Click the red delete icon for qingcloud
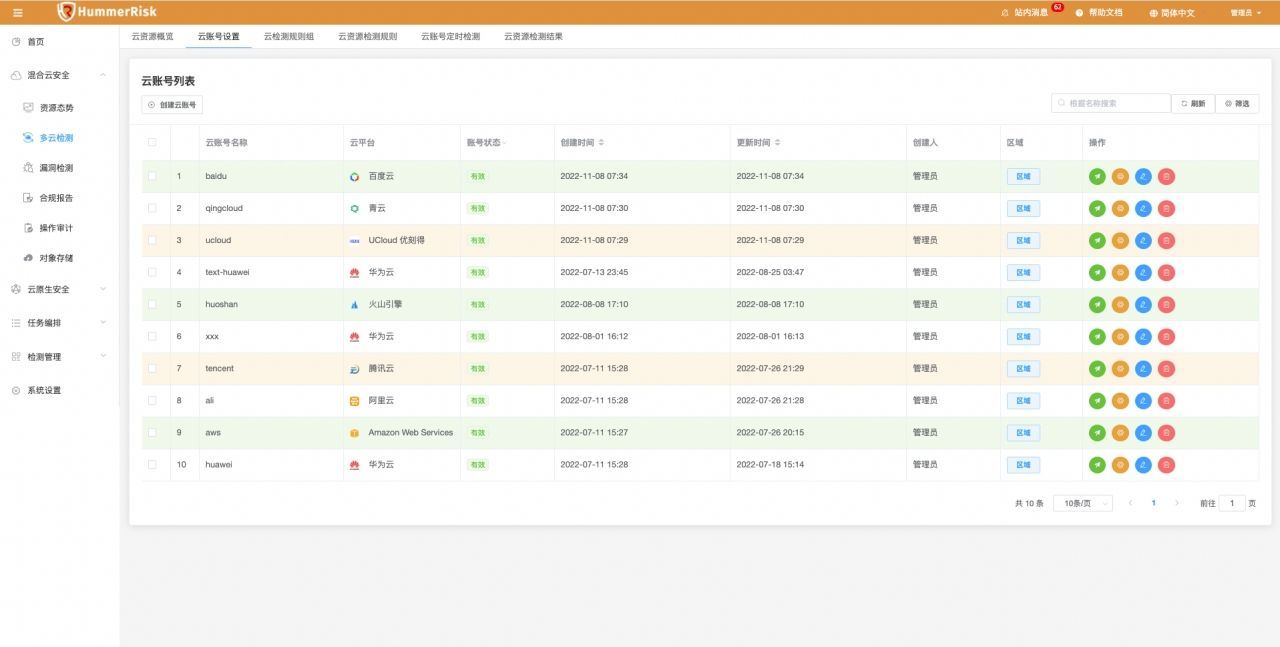Viewport: 1280px width, 647px height. point(1166,209)
